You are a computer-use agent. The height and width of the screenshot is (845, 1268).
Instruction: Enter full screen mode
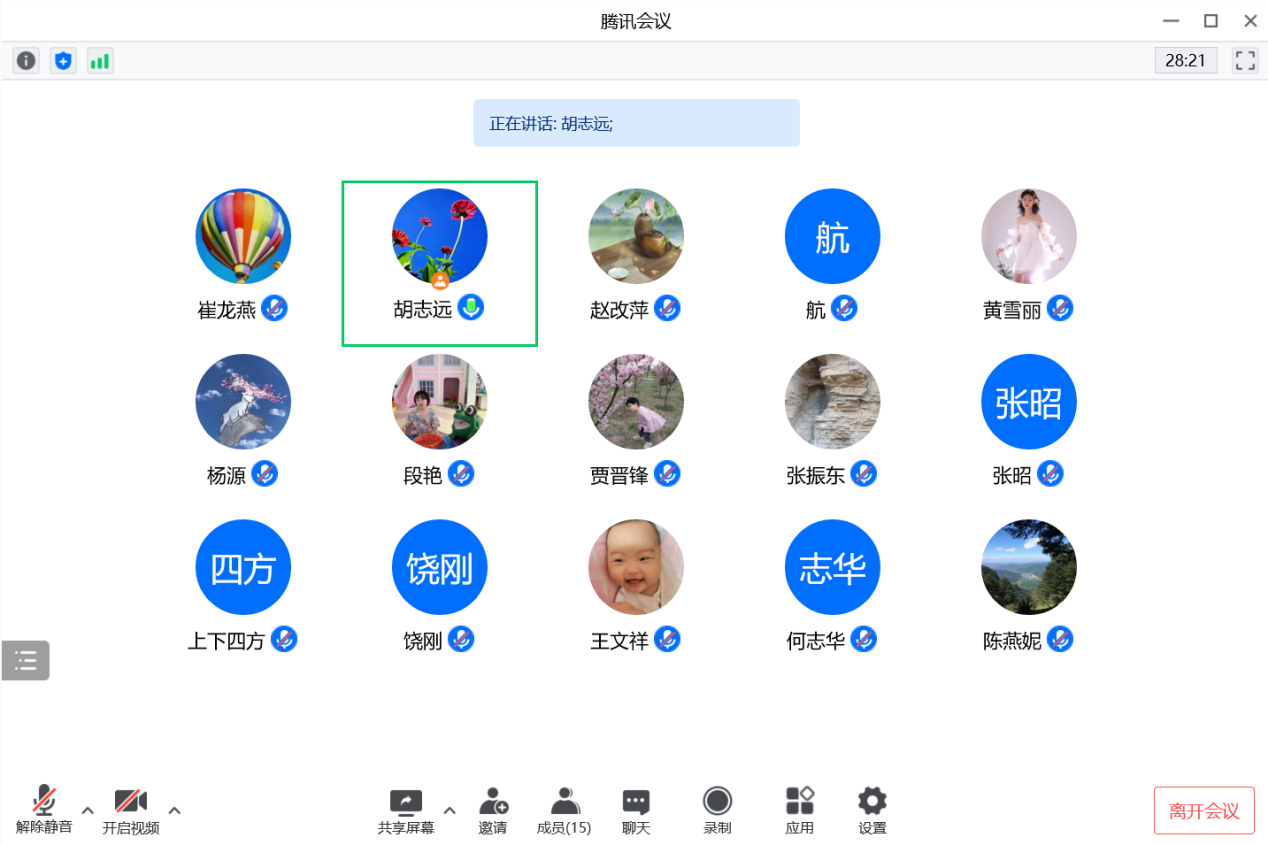1245,60
